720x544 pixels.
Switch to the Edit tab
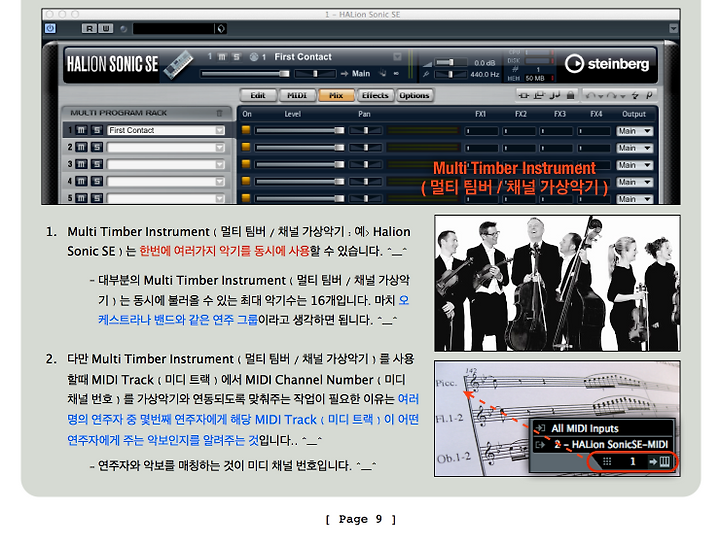pyautogui.click(x=258, y=95)
